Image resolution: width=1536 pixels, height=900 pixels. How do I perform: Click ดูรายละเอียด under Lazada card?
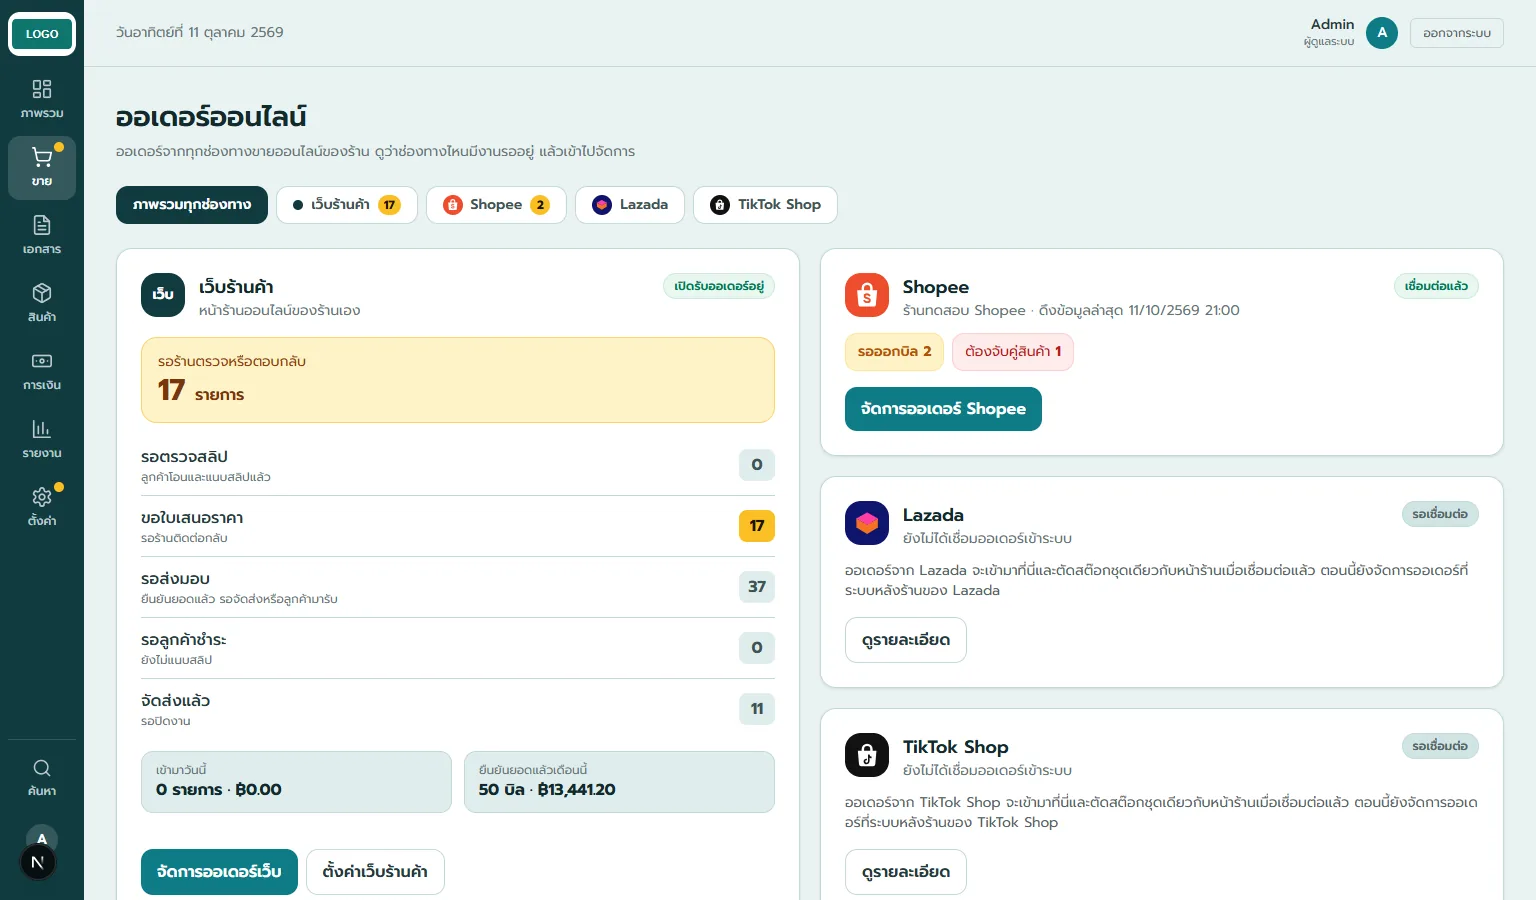tap(906, 640)
